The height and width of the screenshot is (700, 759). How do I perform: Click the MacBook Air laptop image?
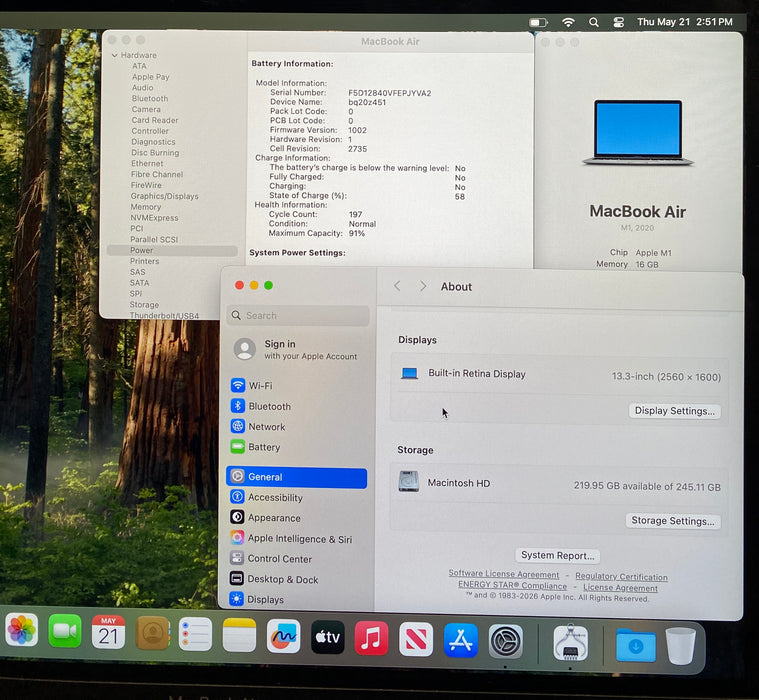click(x=638, y=133)
